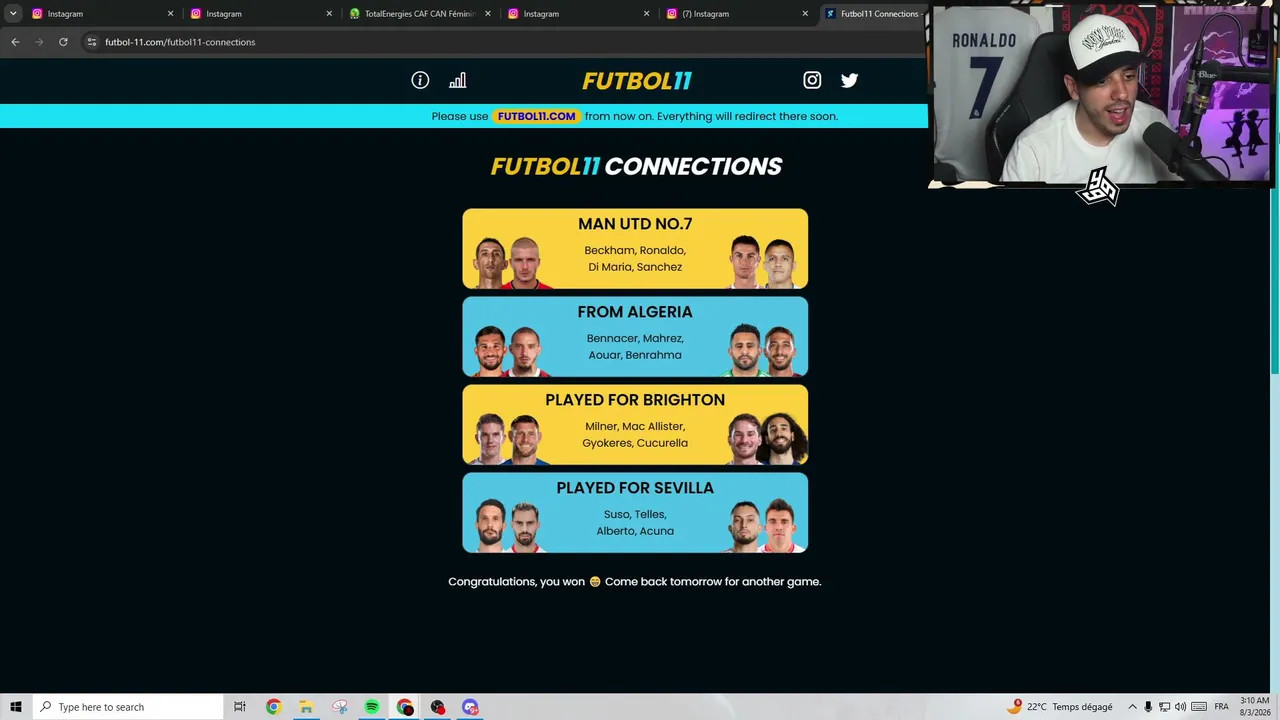Show hidden system tray icons
This screenshot has width=1280, height=720.
pos(1132,707)
